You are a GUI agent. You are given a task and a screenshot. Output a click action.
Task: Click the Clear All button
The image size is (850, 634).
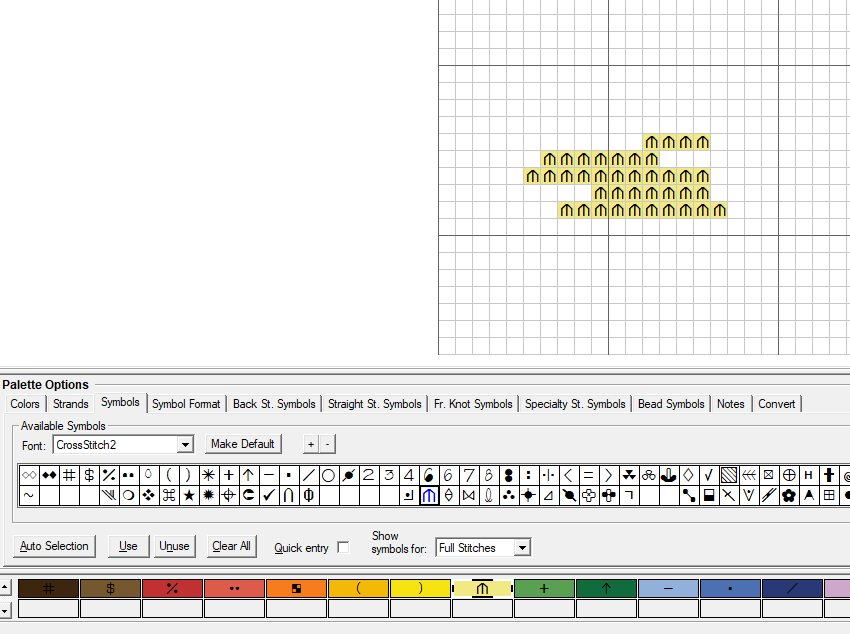coord(231,546)
